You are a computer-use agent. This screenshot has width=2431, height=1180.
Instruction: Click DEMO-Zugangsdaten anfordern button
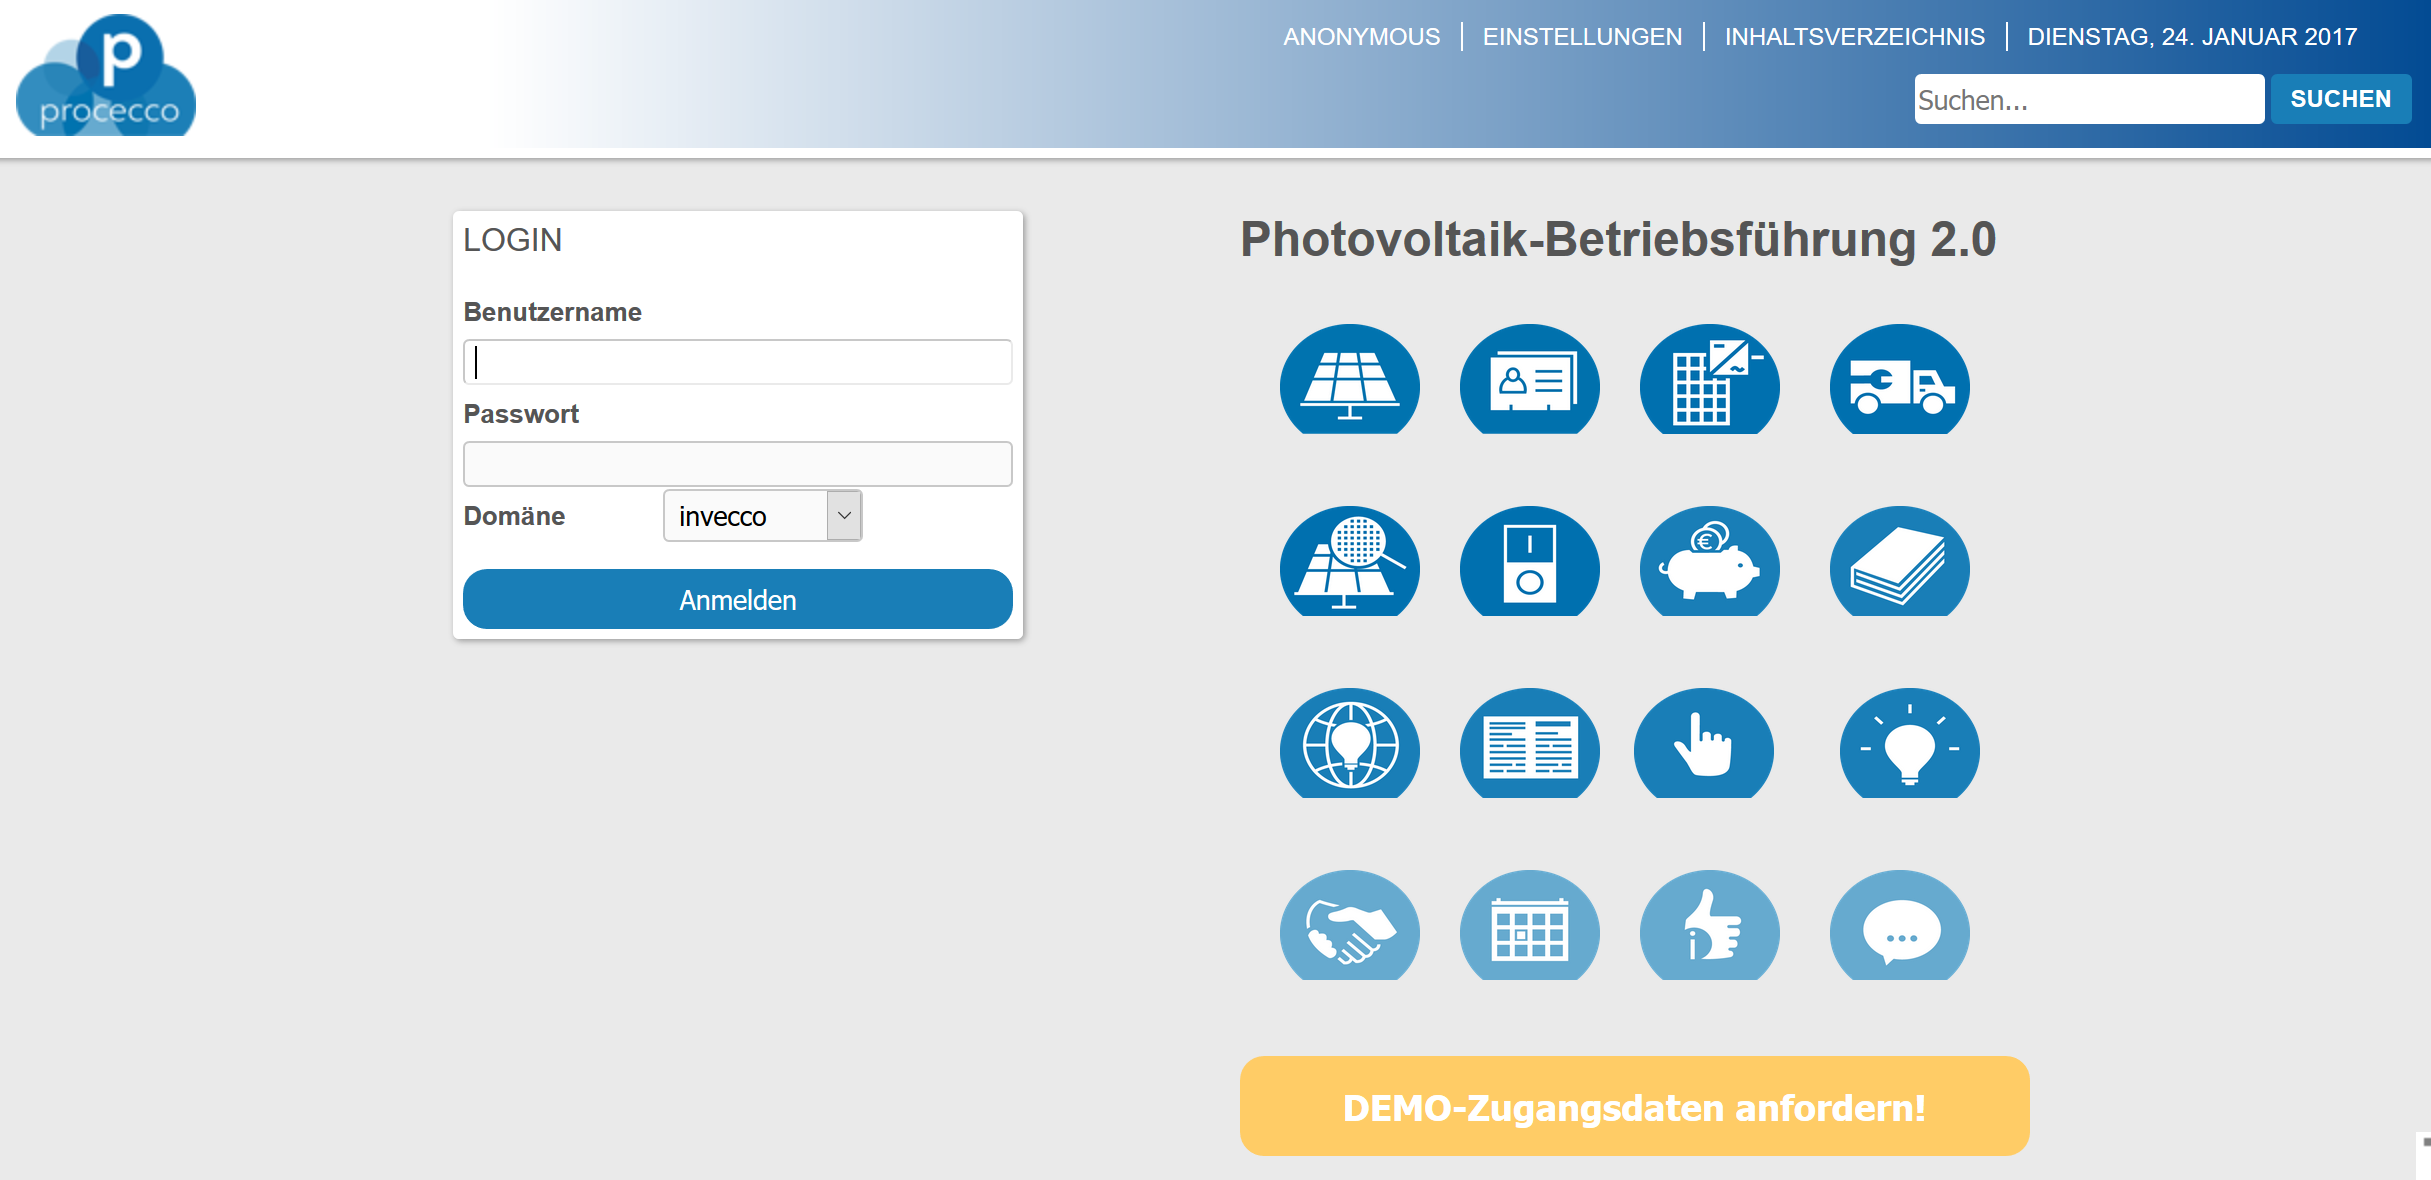click(1634, 1107)
